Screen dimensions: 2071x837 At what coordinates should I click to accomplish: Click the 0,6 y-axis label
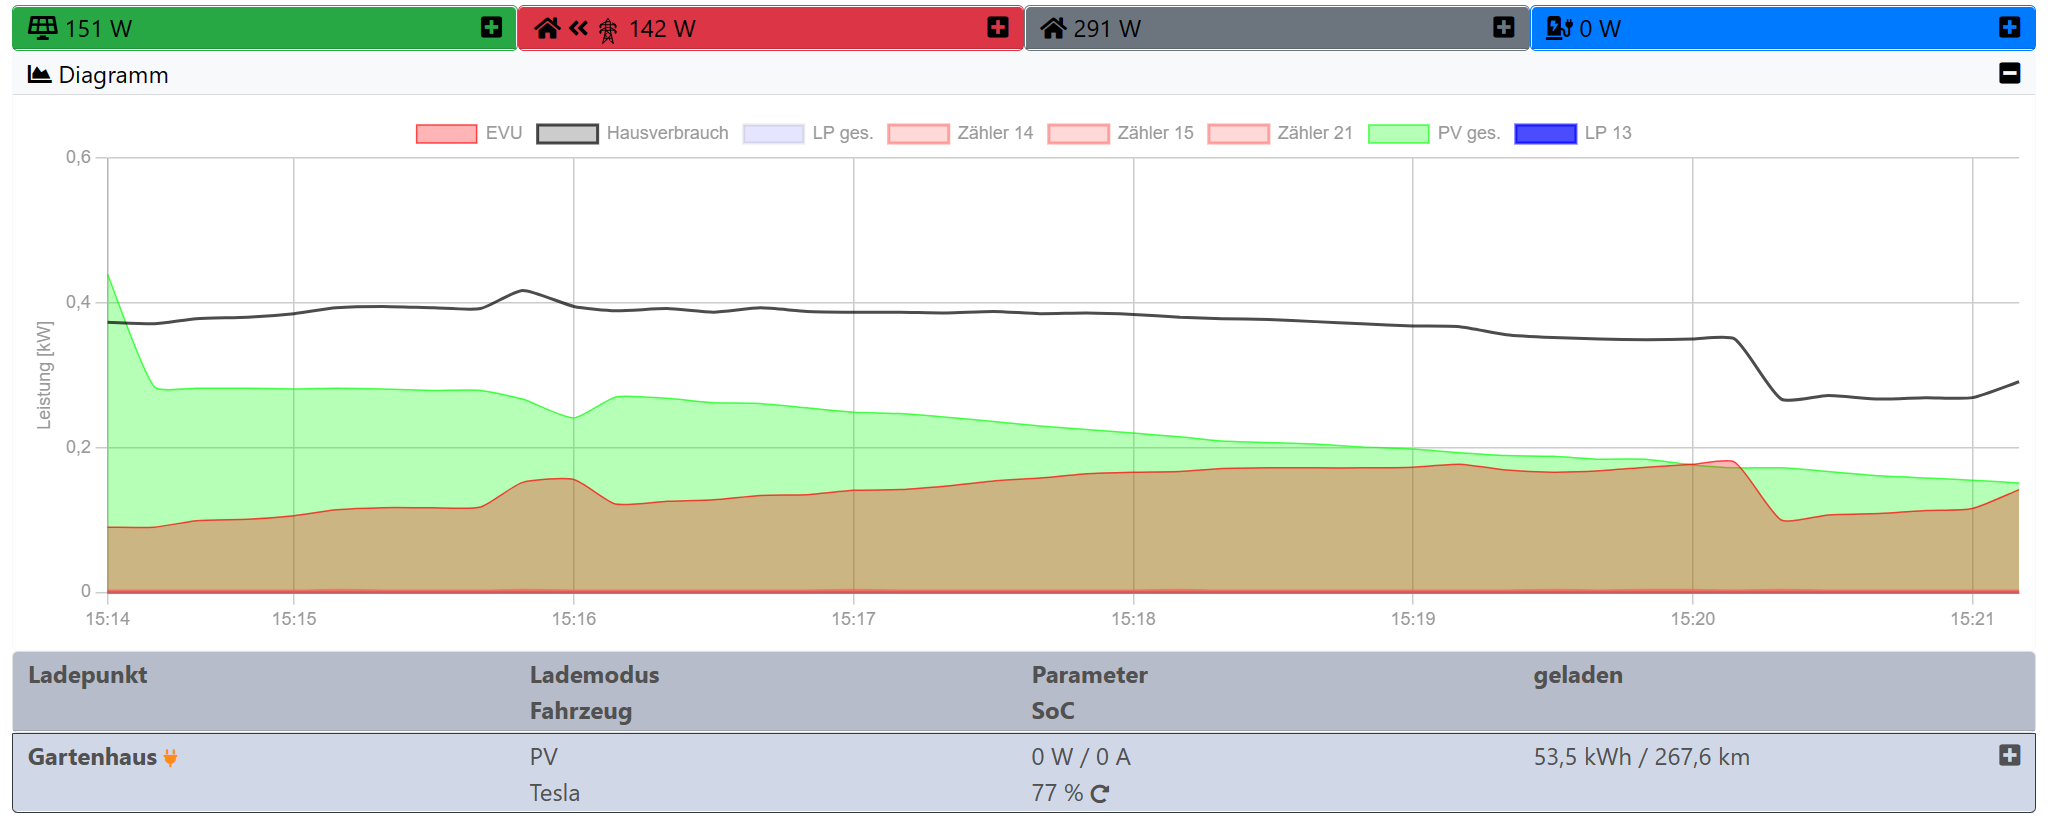coord(78,157)
